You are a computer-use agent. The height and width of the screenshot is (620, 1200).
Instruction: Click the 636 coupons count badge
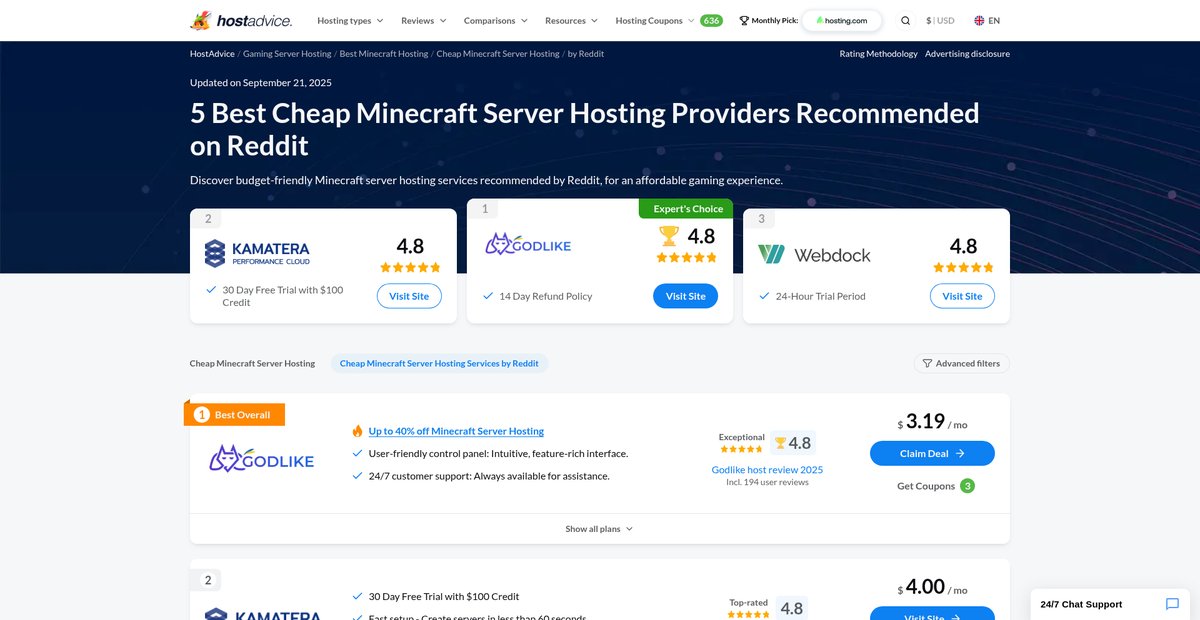(711, 20)
